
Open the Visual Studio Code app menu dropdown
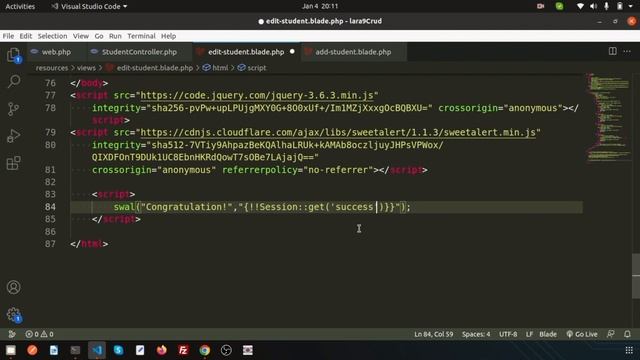tap(89, 7)
